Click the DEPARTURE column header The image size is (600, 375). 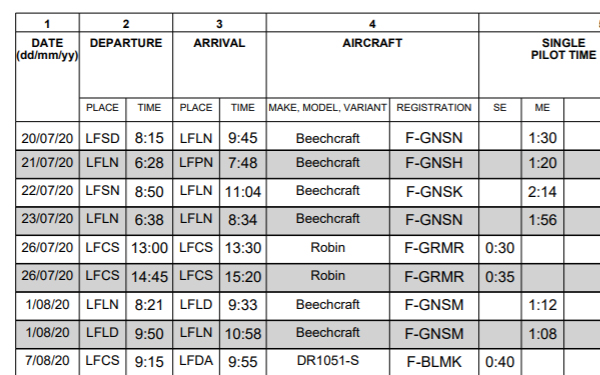click(126, 65)
